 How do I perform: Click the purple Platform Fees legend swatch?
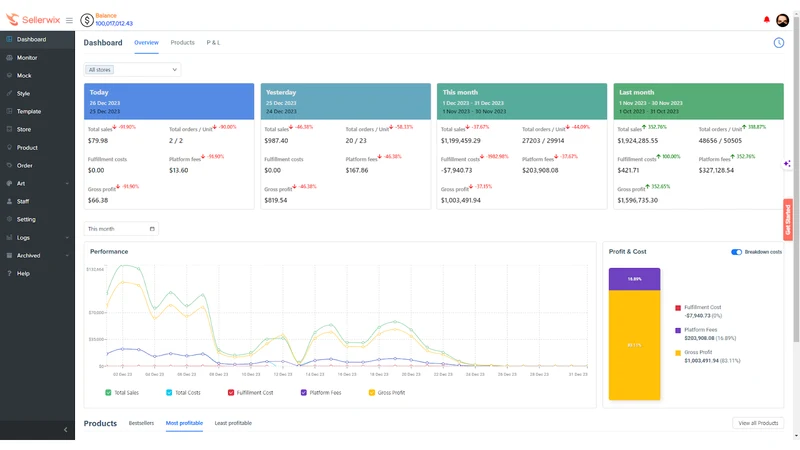pos(678,330)
